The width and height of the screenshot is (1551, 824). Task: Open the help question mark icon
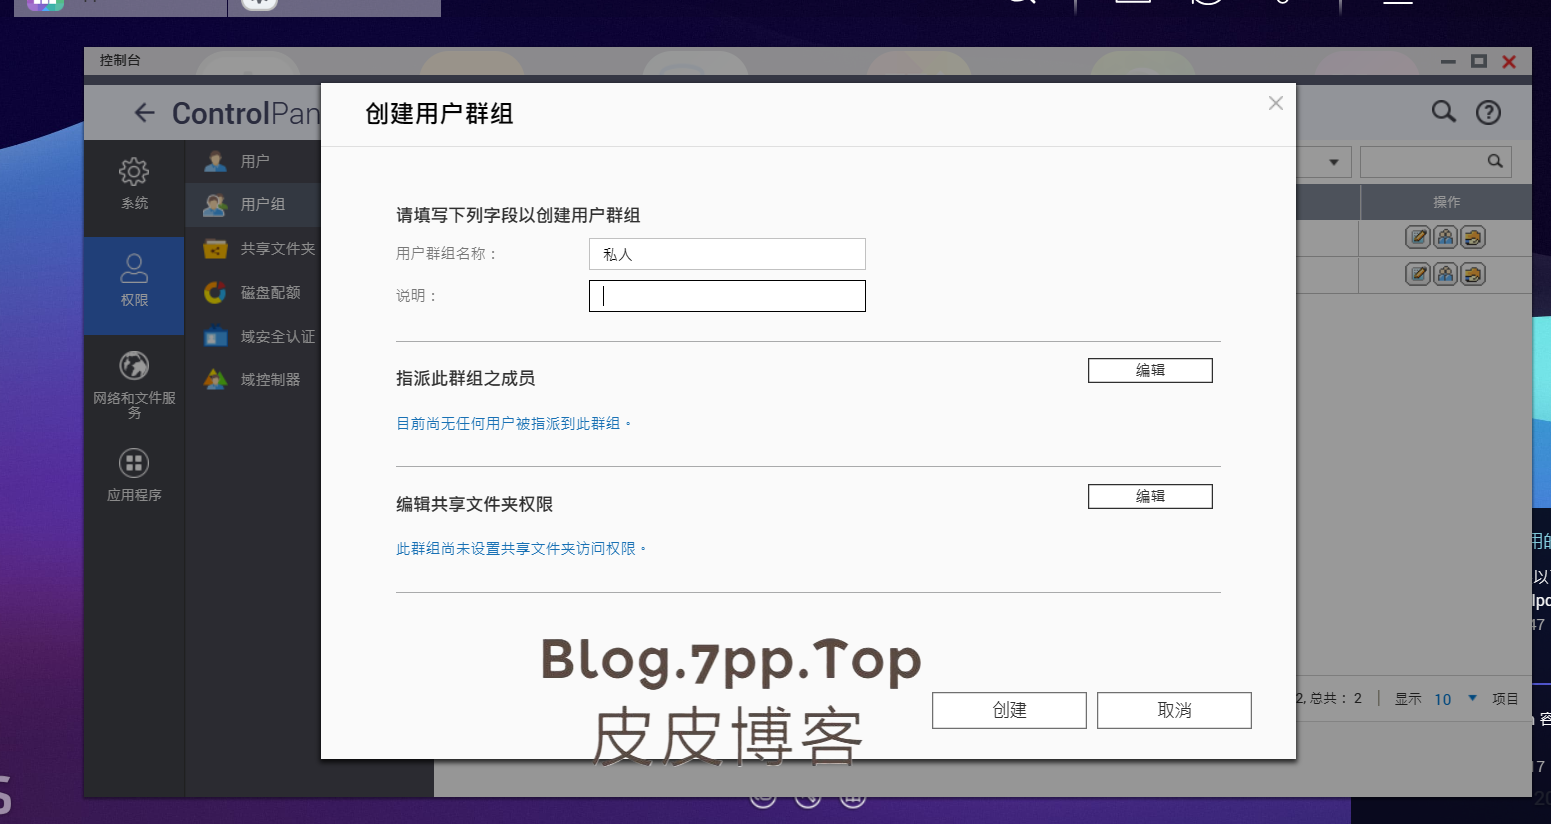(1488, 112)
